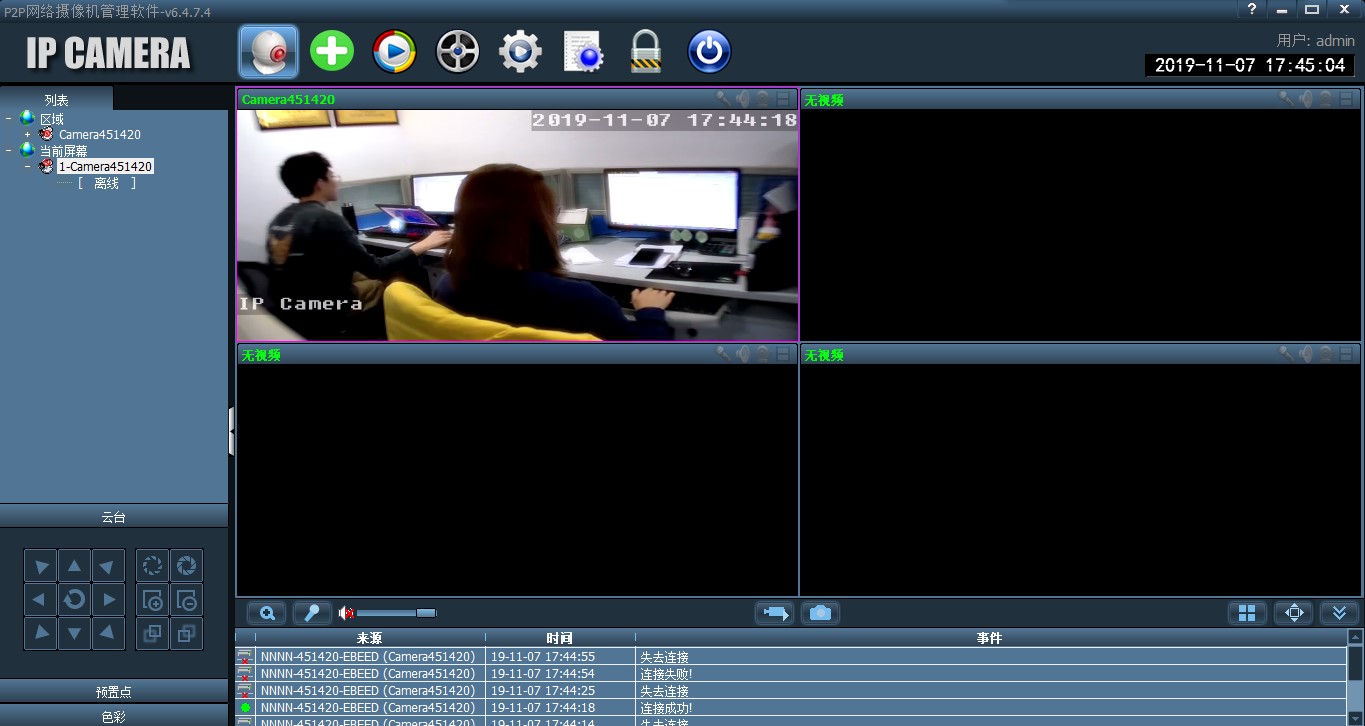Select 1-Camera451420 in the device tree

coord(105,167)
